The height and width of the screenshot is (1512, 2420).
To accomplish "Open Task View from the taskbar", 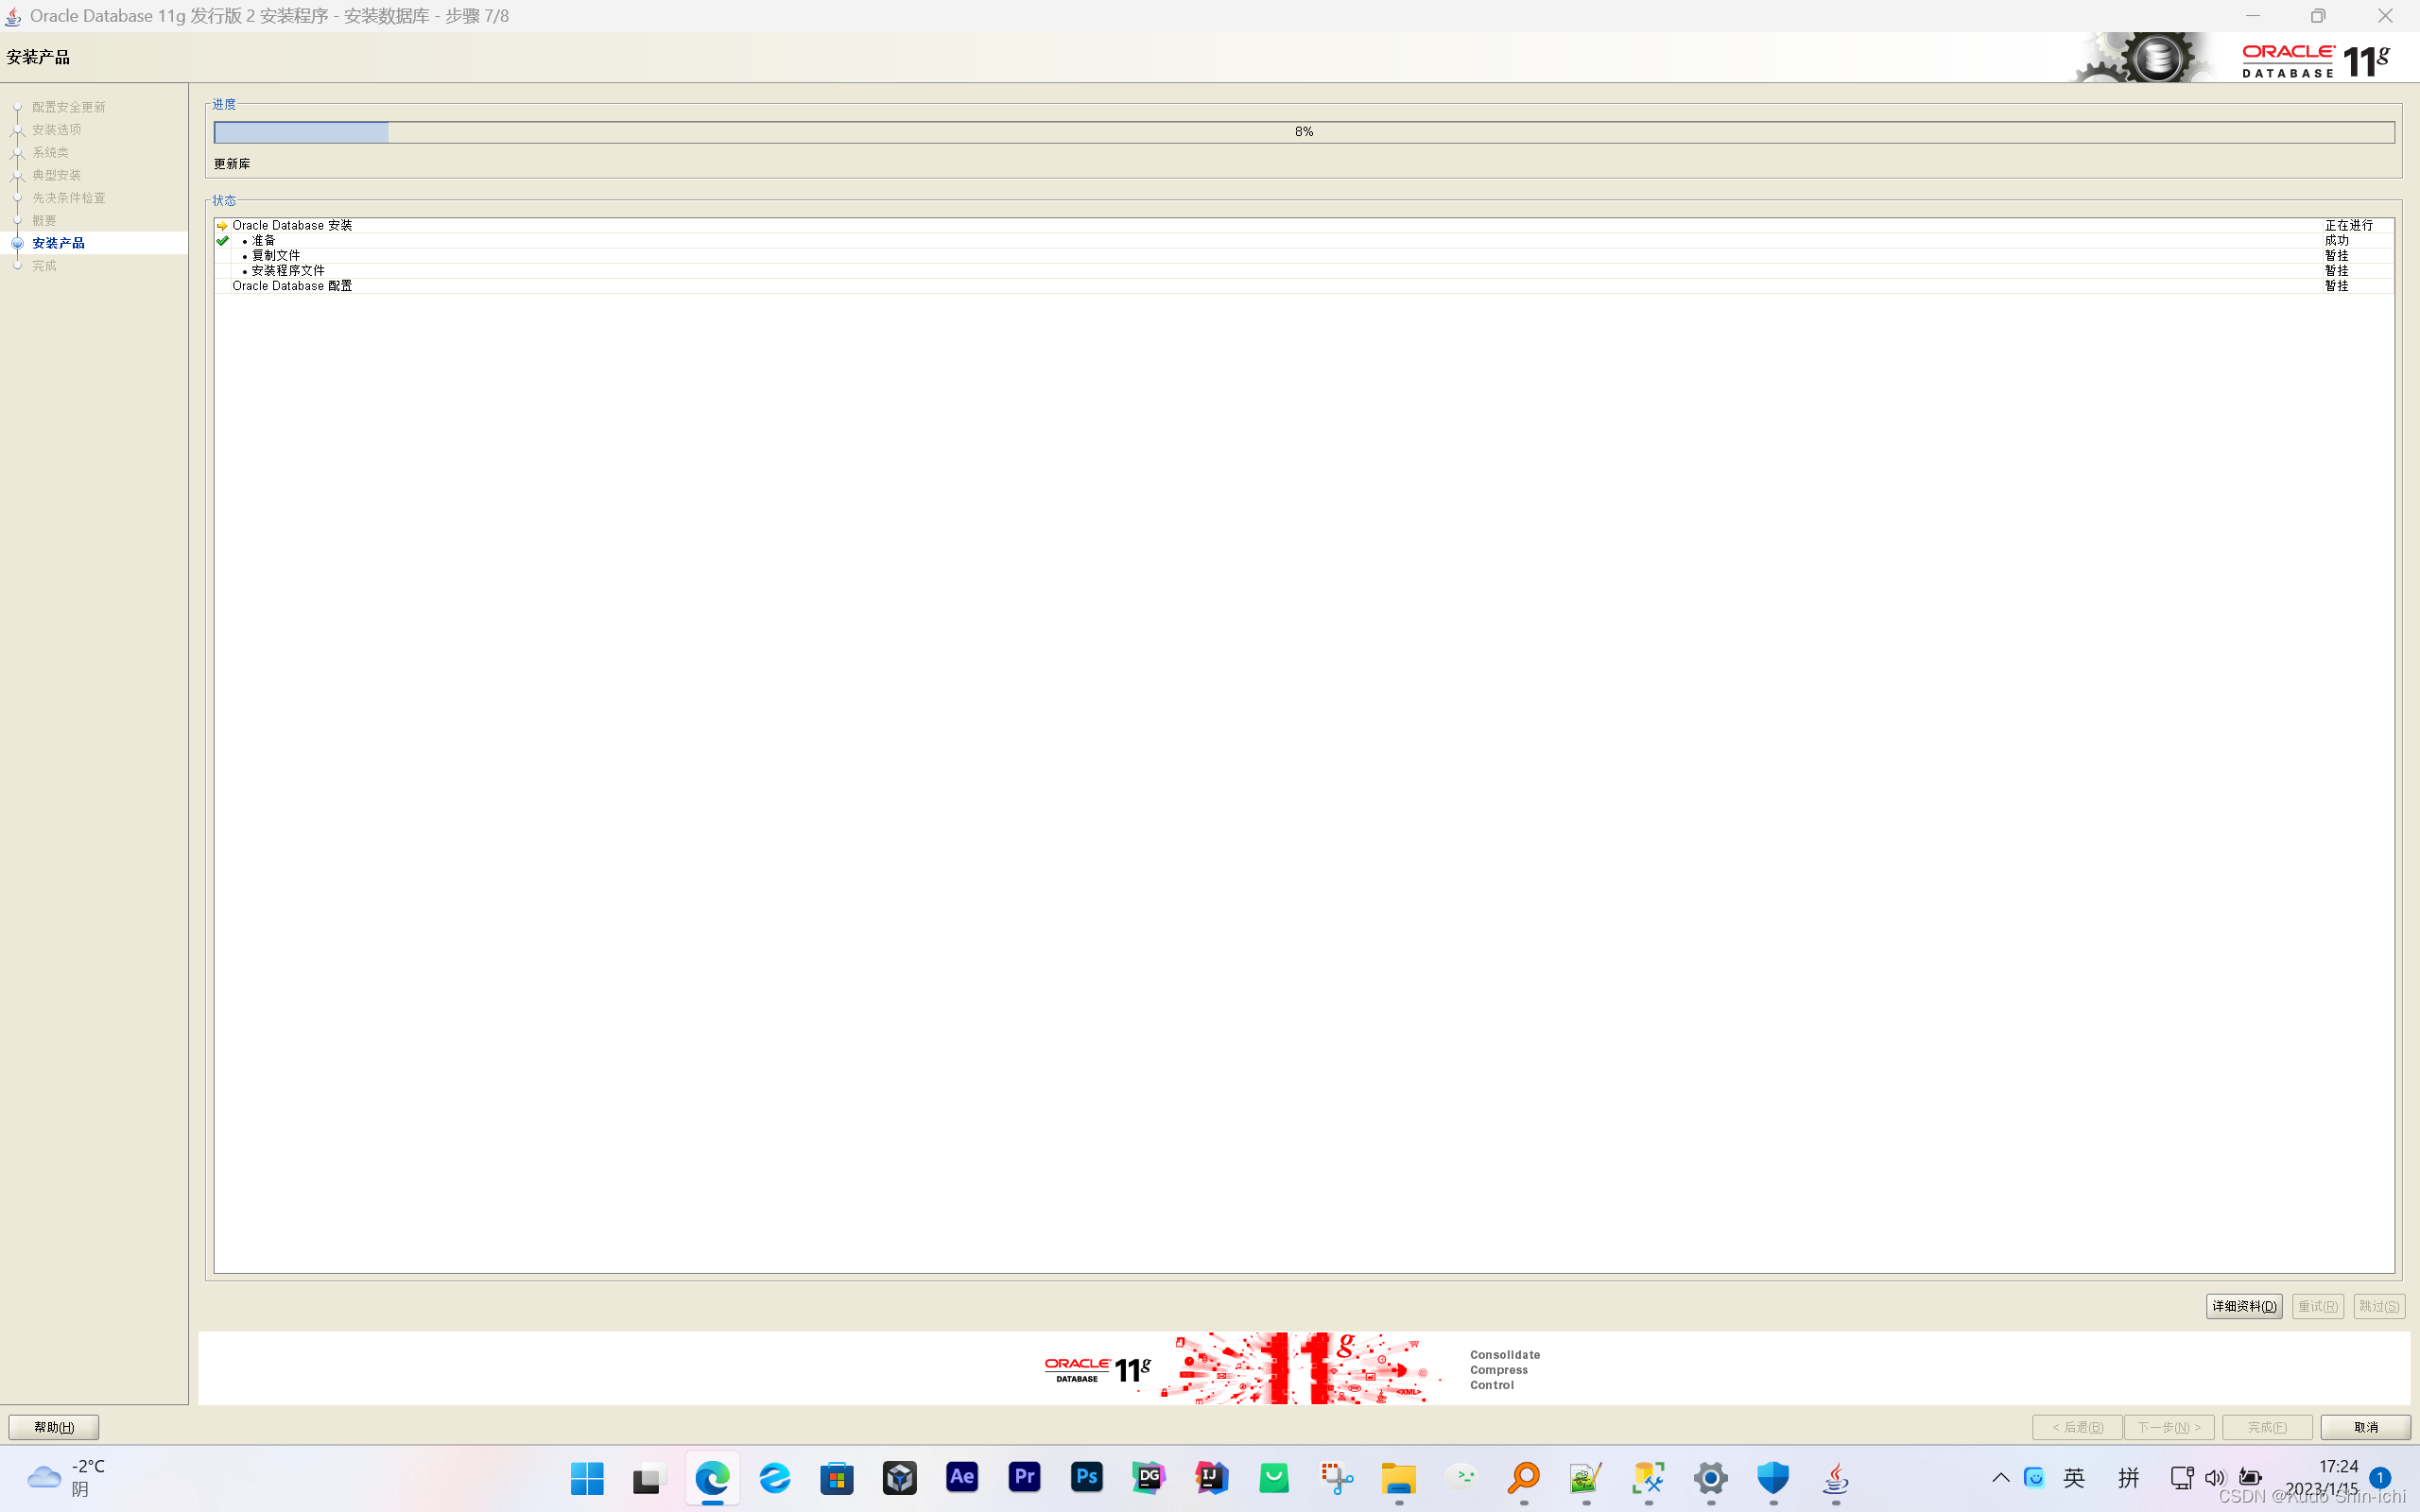I will [x=649, y=1477].
